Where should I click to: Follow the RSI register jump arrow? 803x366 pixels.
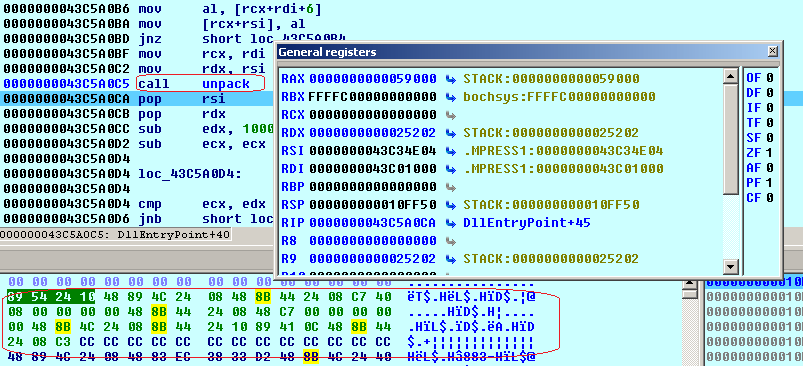click(x=451, y=151)
